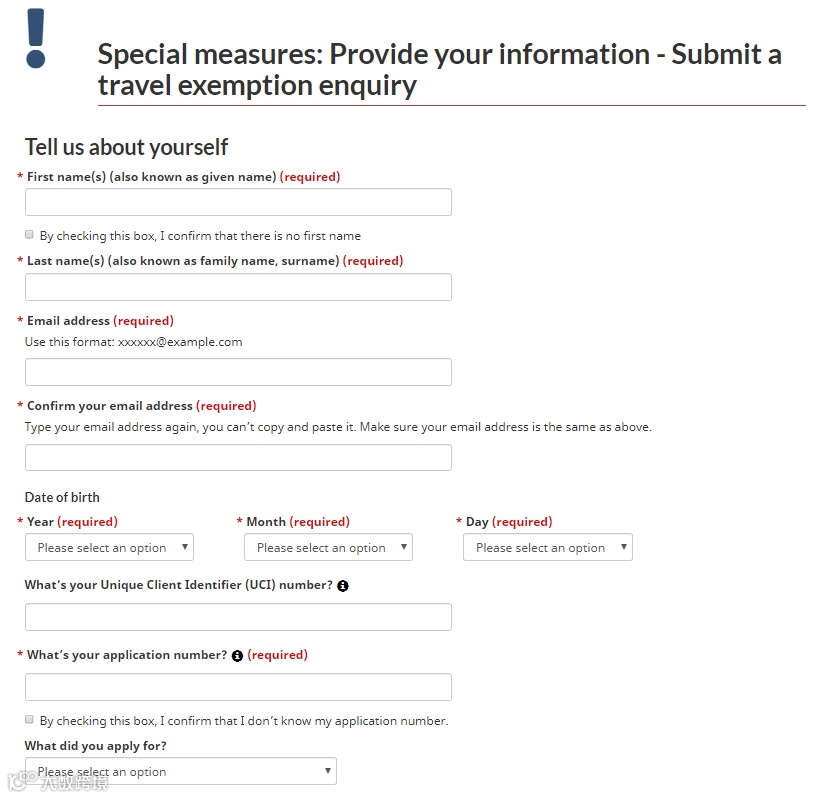Viewport: 823px width, 798px height.
Task: Focus the Confirm your email address field
Action: point(238,457)
